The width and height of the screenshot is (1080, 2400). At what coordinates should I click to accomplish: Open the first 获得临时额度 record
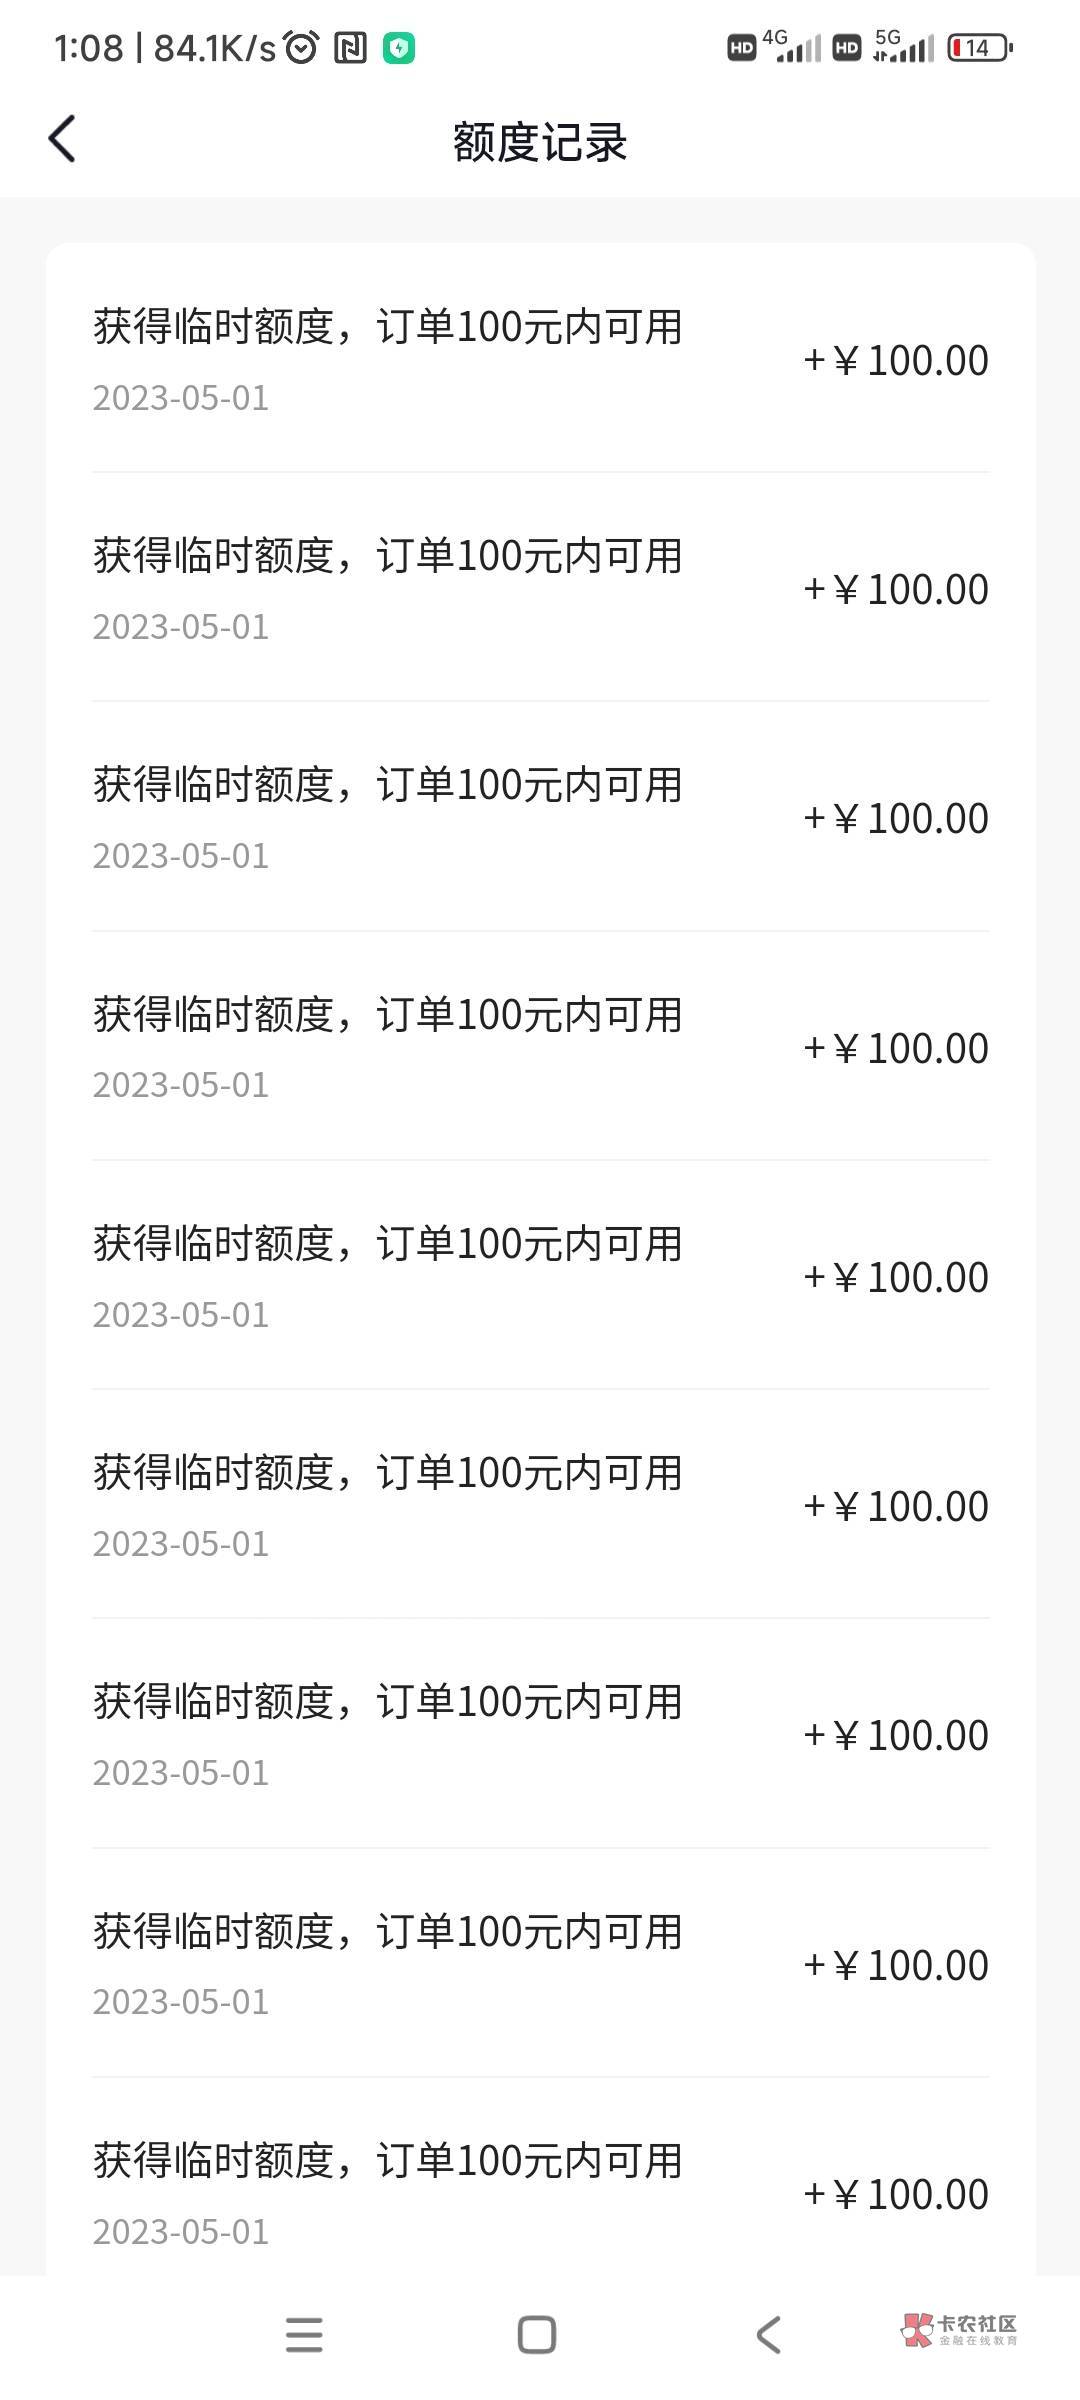(540, 359)
